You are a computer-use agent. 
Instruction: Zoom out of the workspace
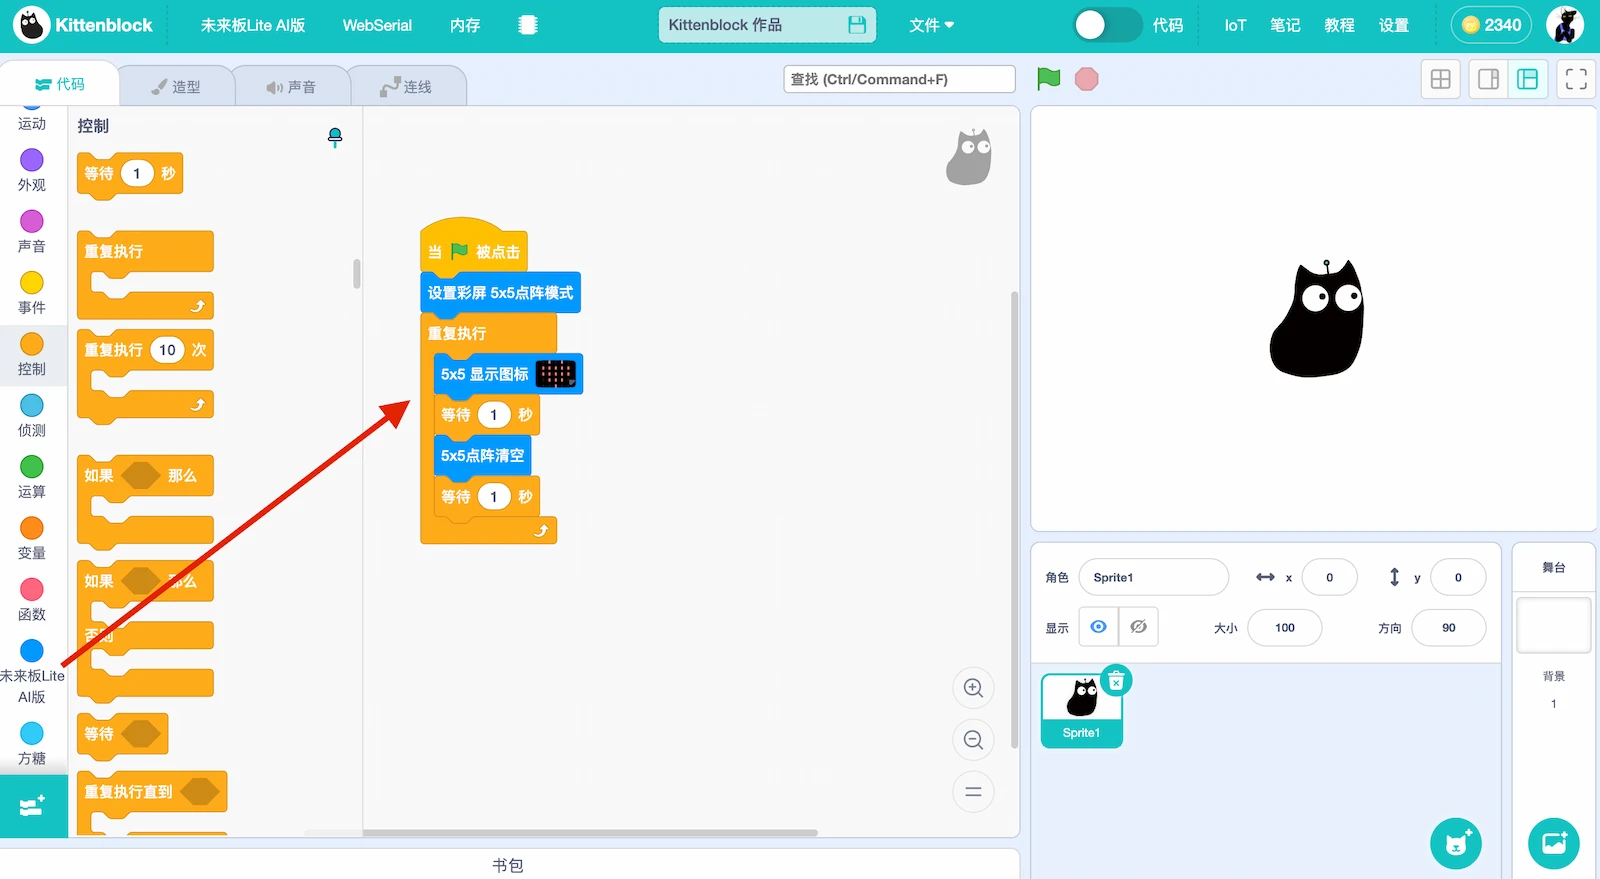point(973,740)
